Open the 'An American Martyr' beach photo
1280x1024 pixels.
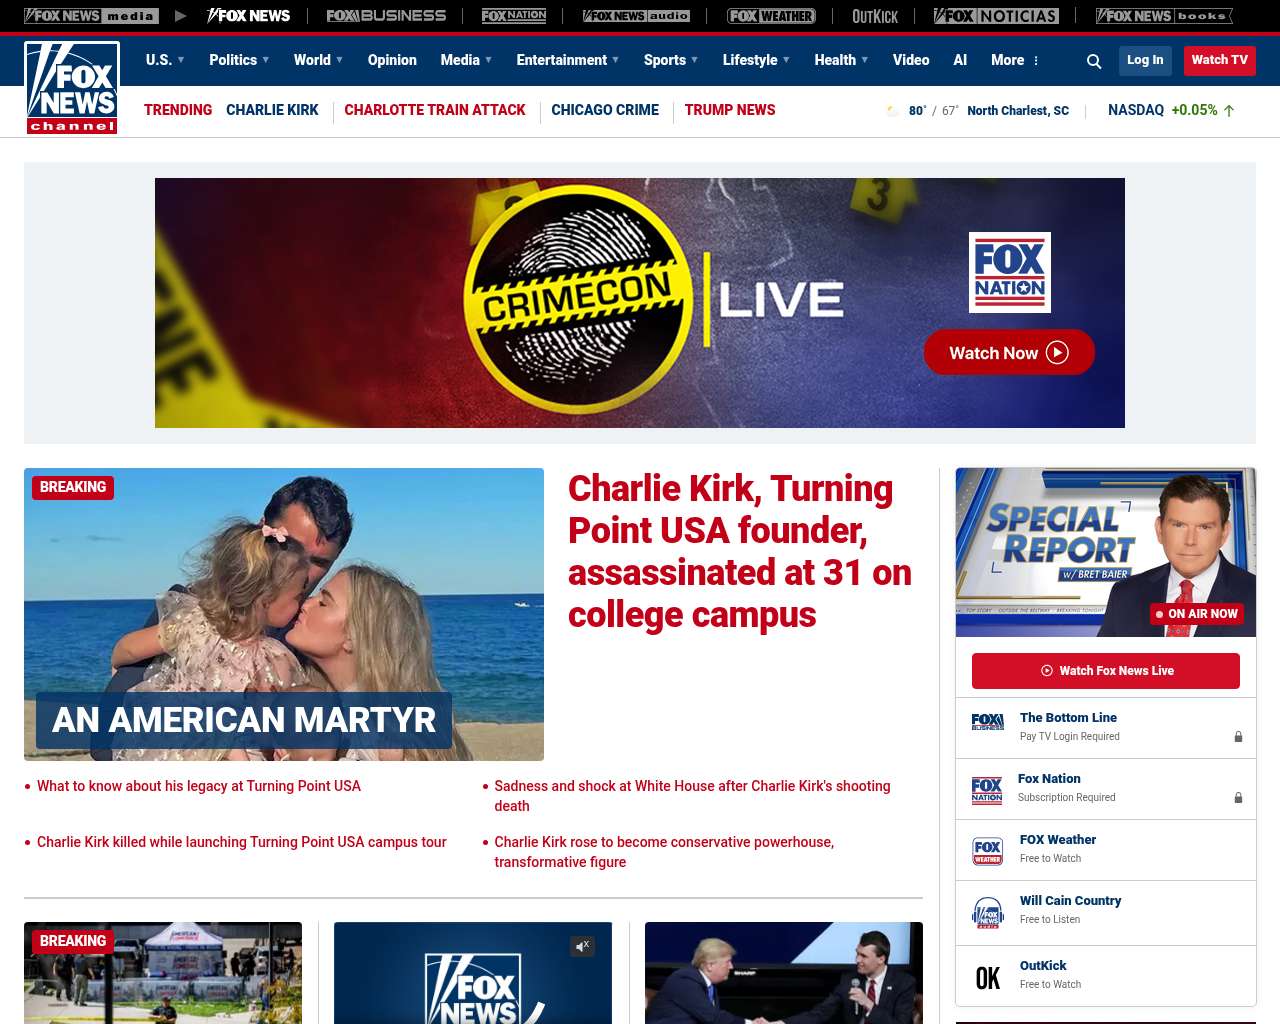click(x=284, y=614)
